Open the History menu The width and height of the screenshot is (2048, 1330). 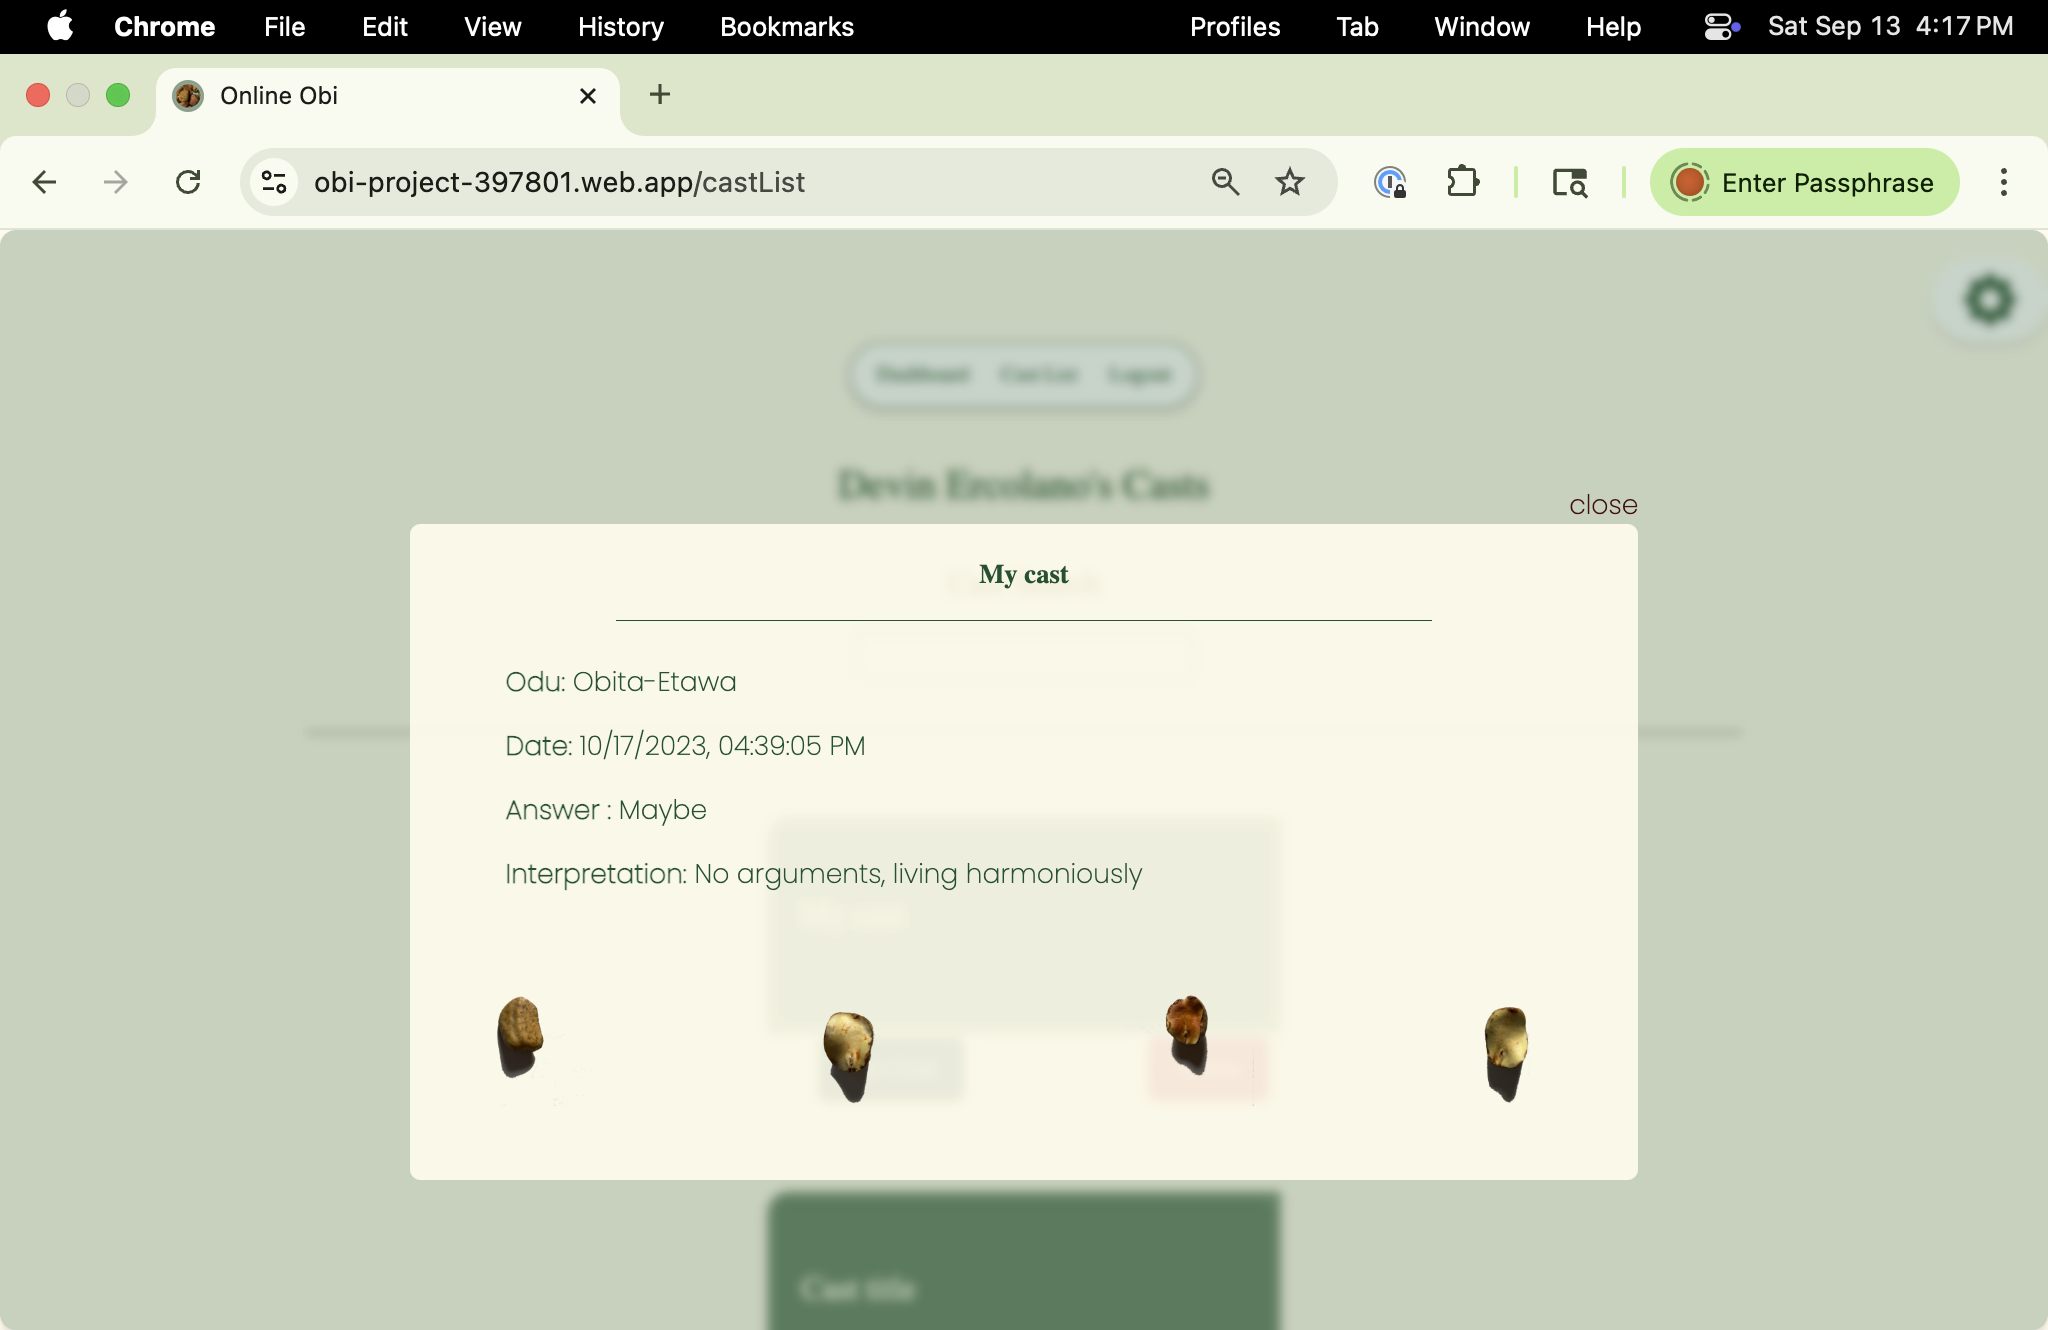620,27
